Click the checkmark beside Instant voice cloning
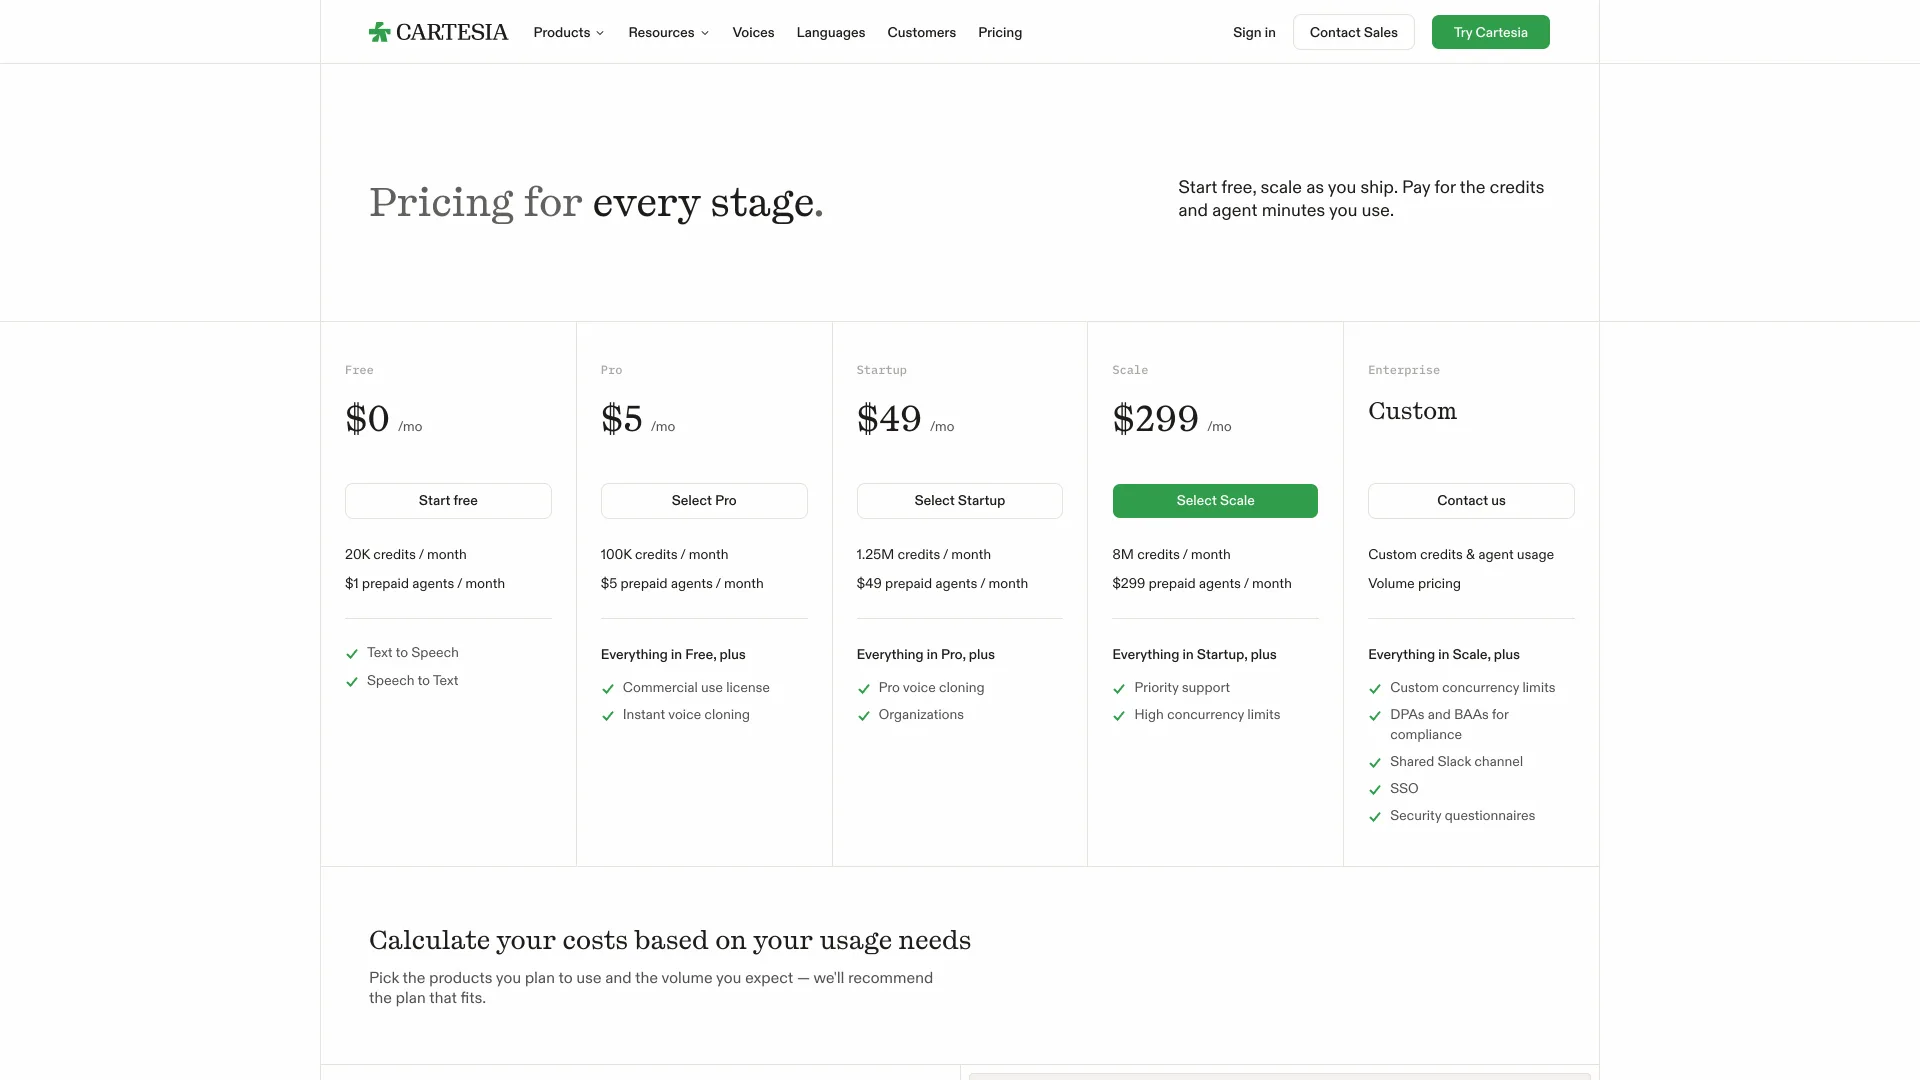Viewport: 1920px width, 1080px height. 608,716
